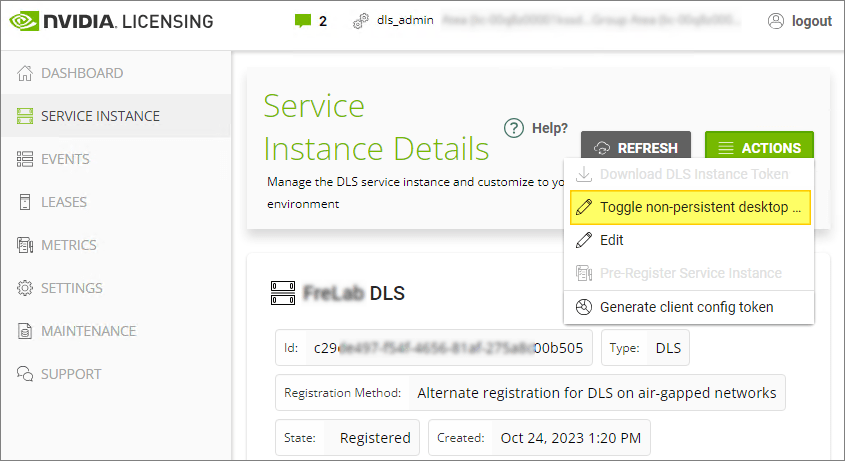Open the notifications chat bubble icon
845x461 pixels.
pos(303,20)
